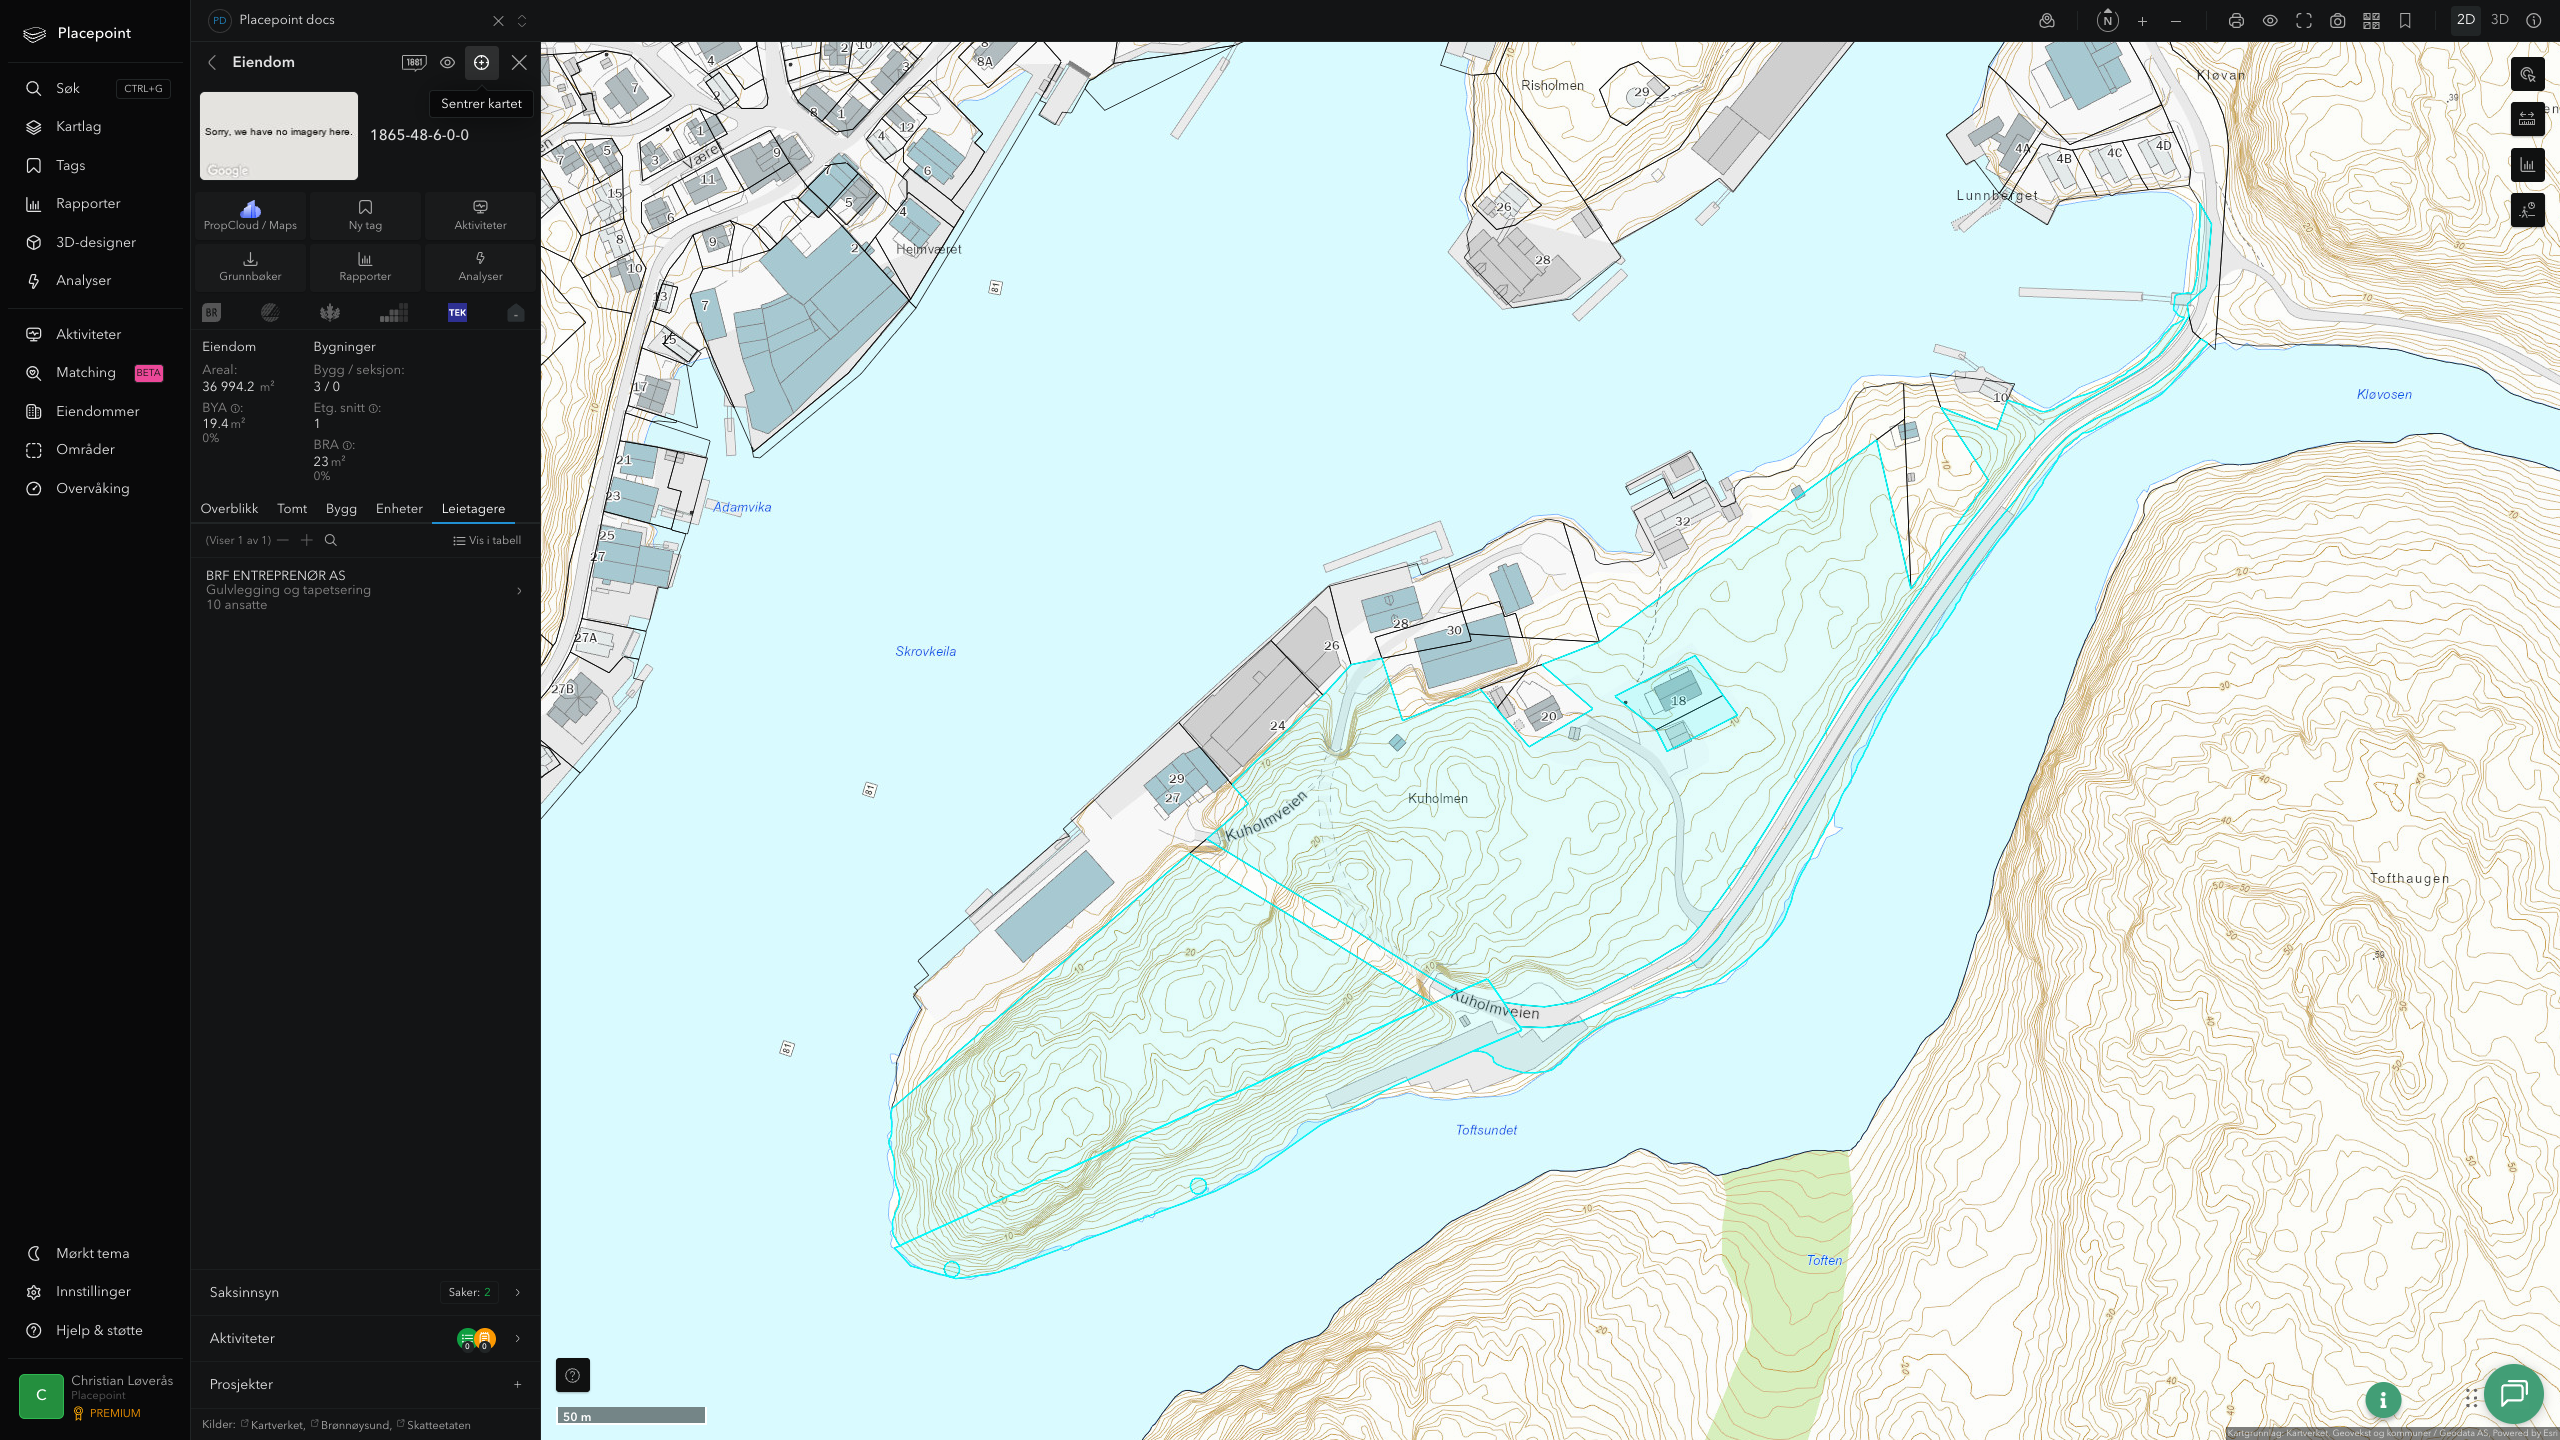Expand the Saksinnsyn section
Image resolution: width=2560 pixels, height=1440 pixels.
[365, 1292]
